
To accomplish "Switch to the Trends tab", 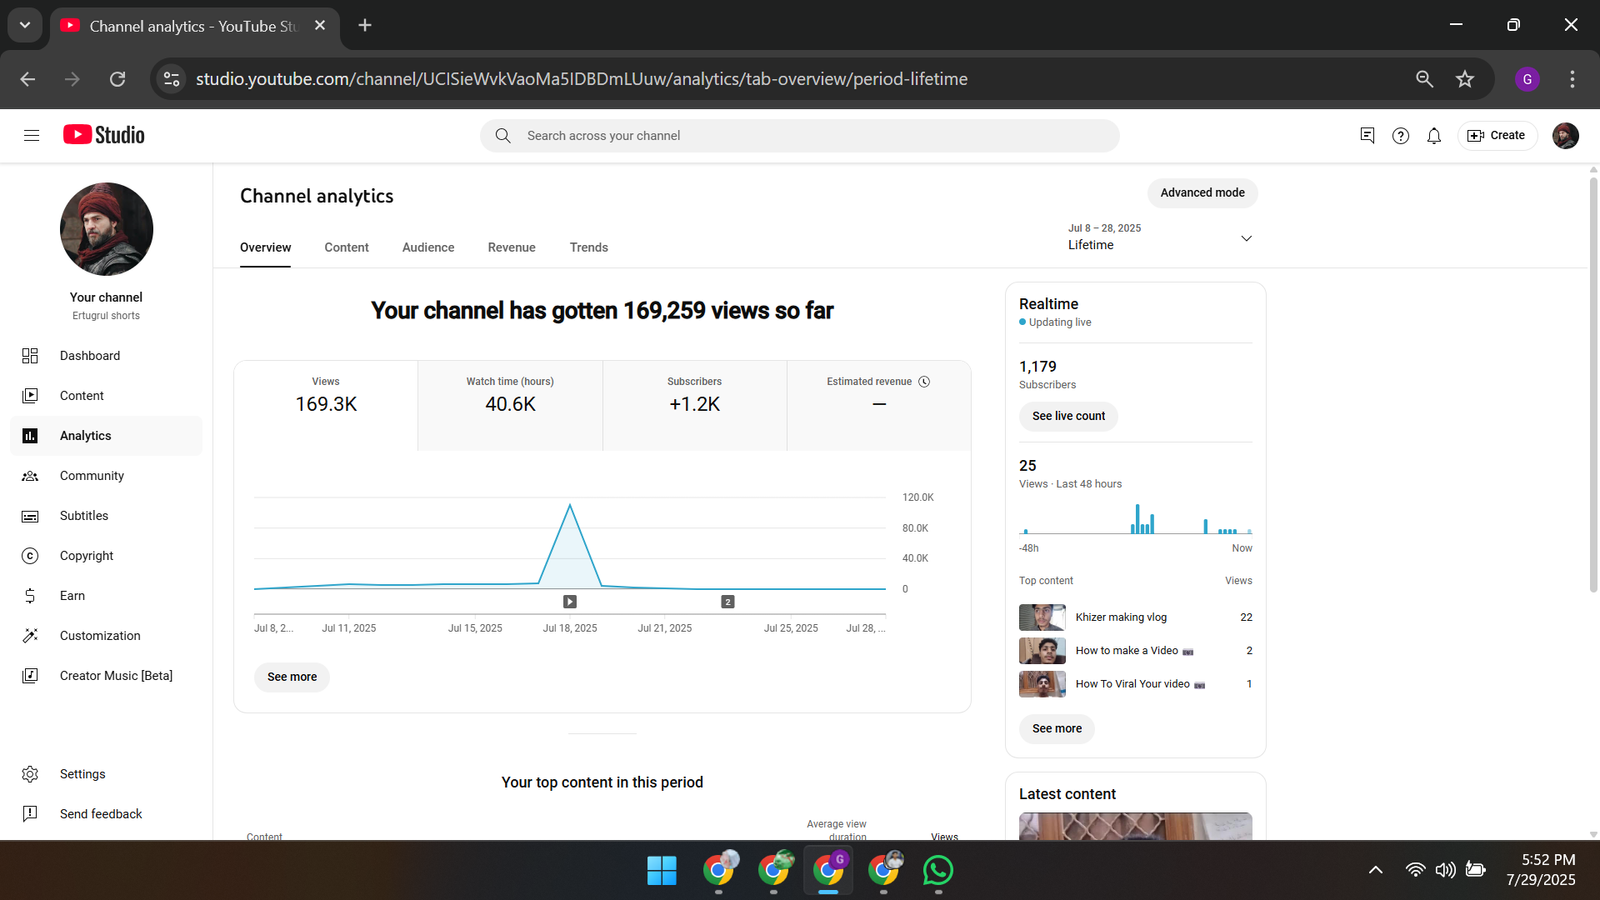I will click(589, 247).
